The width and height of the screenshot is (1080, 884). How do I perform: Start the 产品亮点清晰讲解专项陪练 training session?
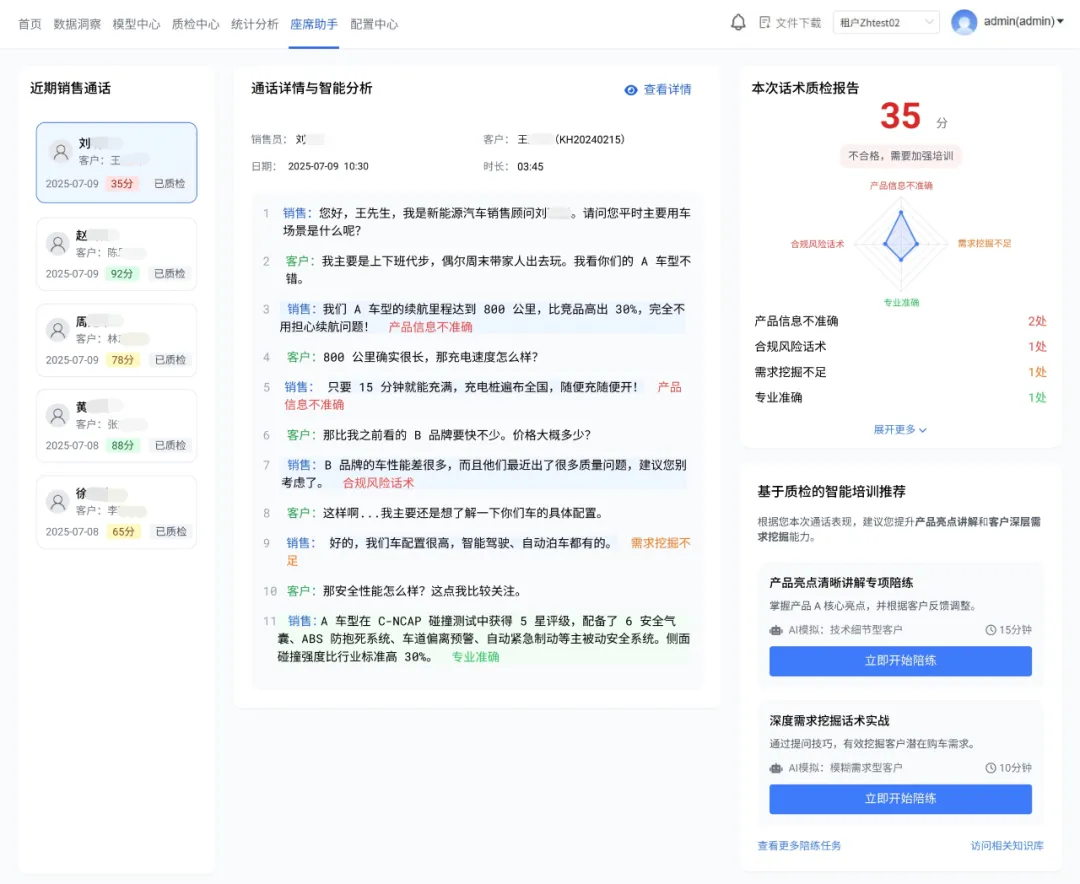coord(900,661)
